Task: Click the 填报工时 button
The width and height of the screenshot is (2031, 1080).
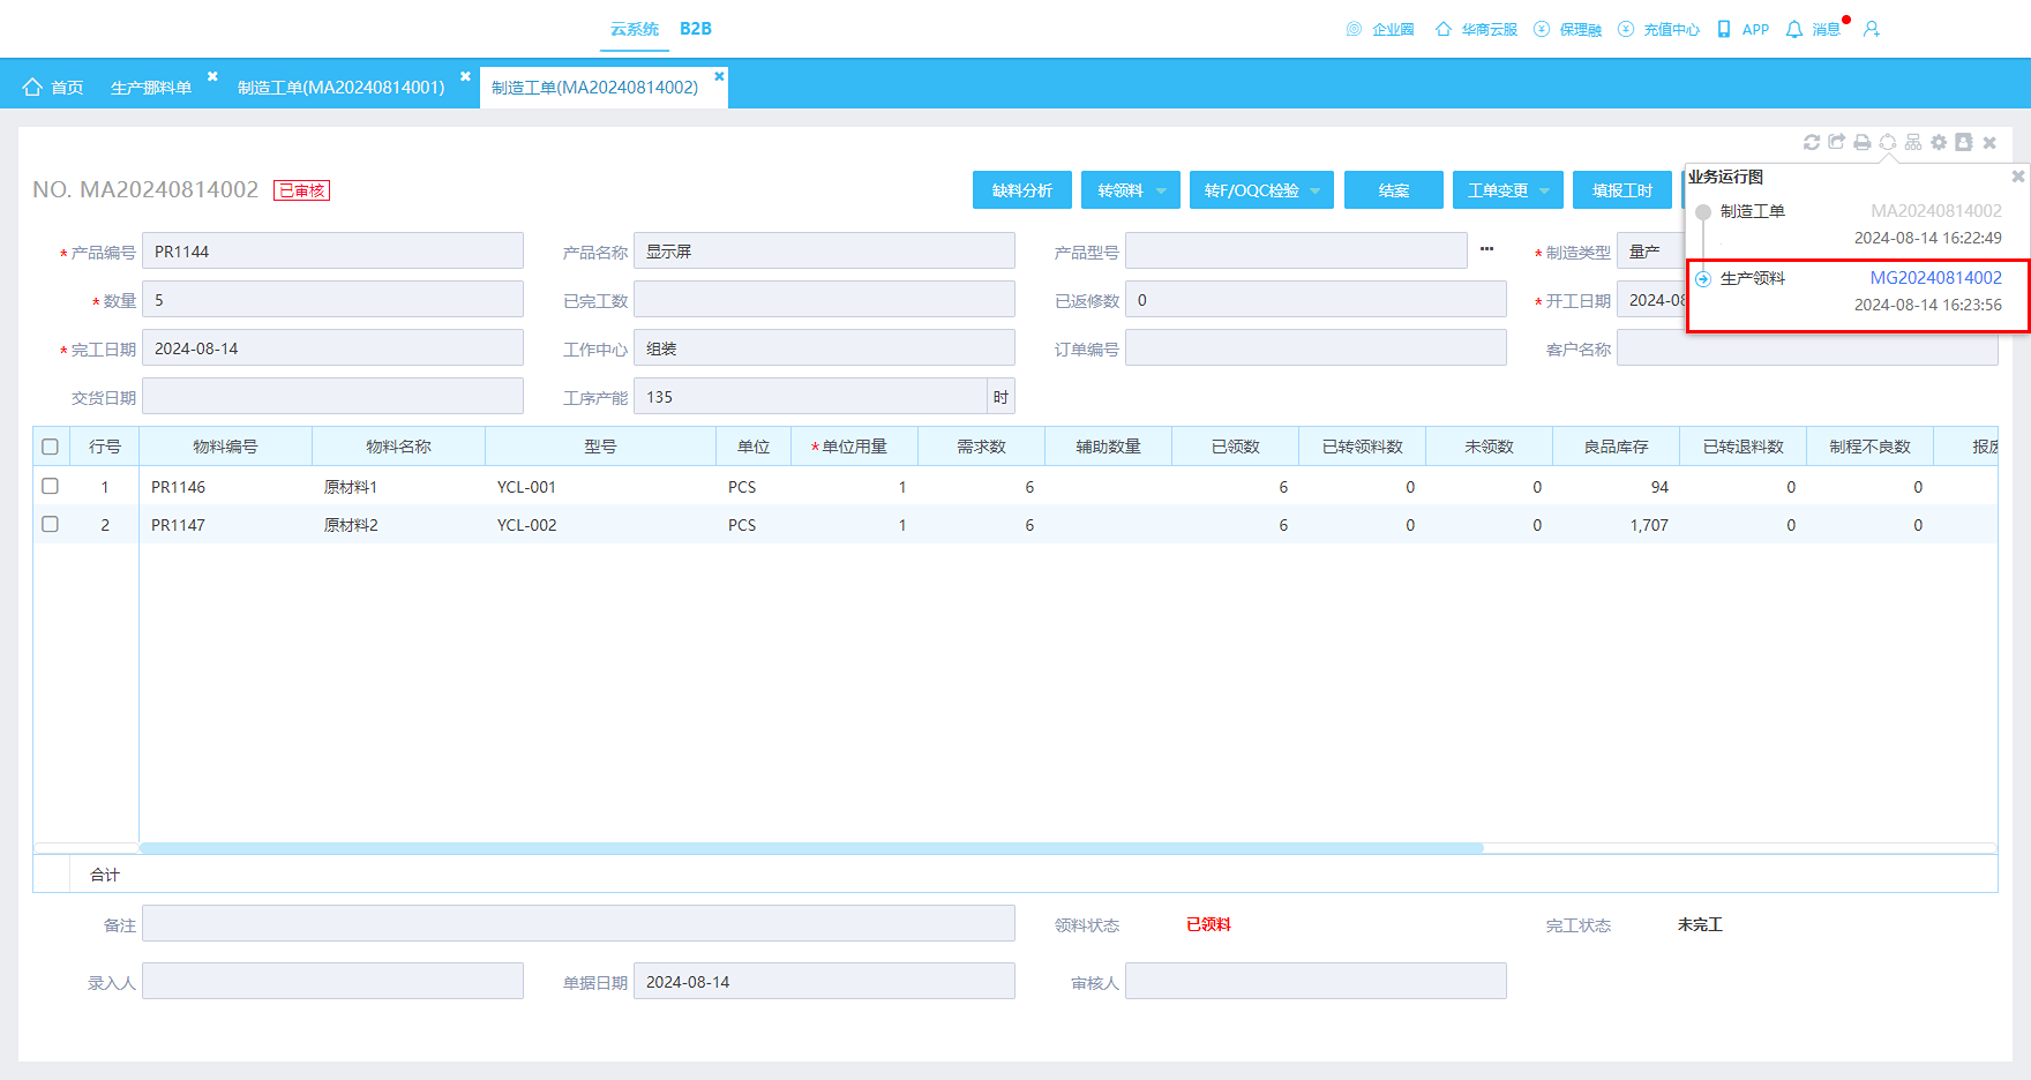Action: [1622, 190]
